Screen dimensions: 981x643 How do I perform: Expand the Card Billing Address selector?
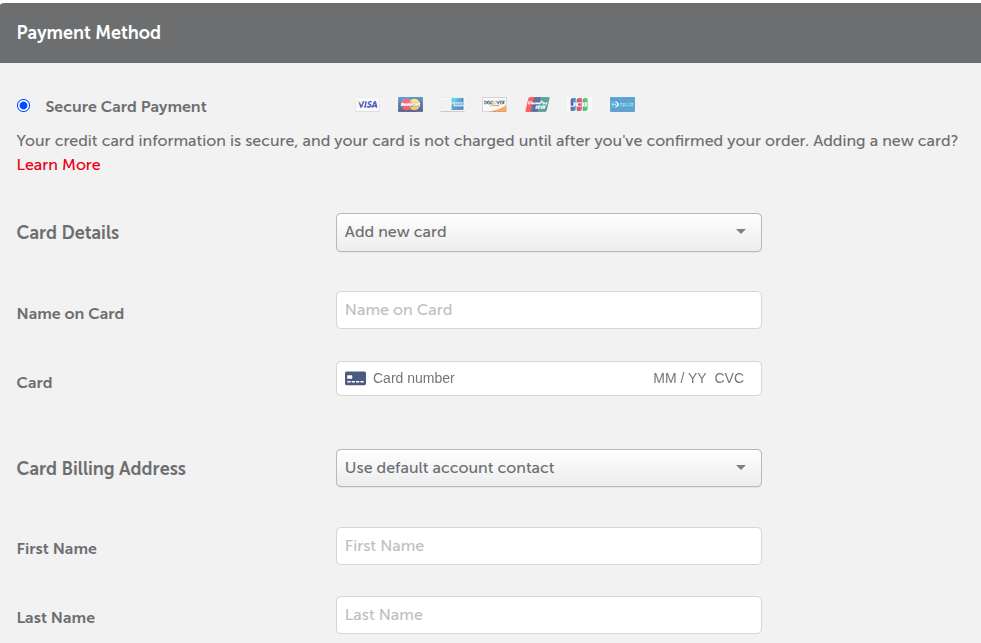pyautogui.click(x=548, y=468)
